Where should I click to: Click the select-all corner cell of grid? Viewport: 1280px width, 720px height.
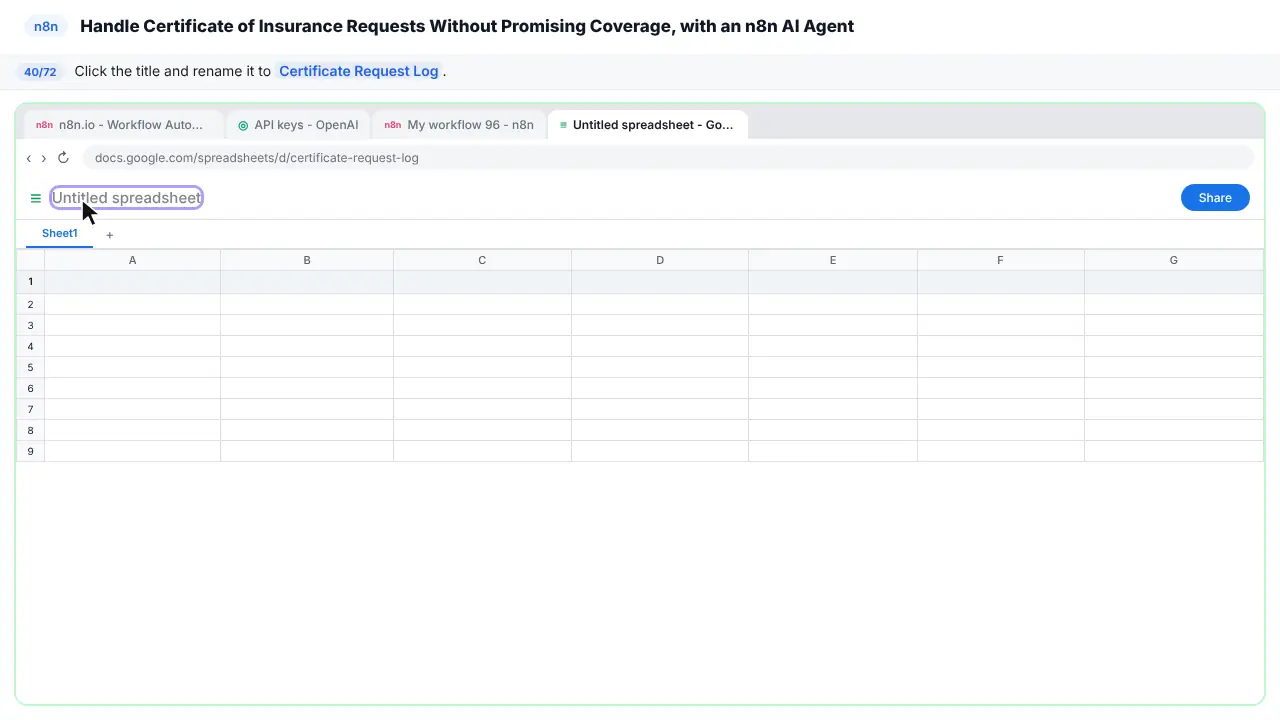[x=31, y=260]
